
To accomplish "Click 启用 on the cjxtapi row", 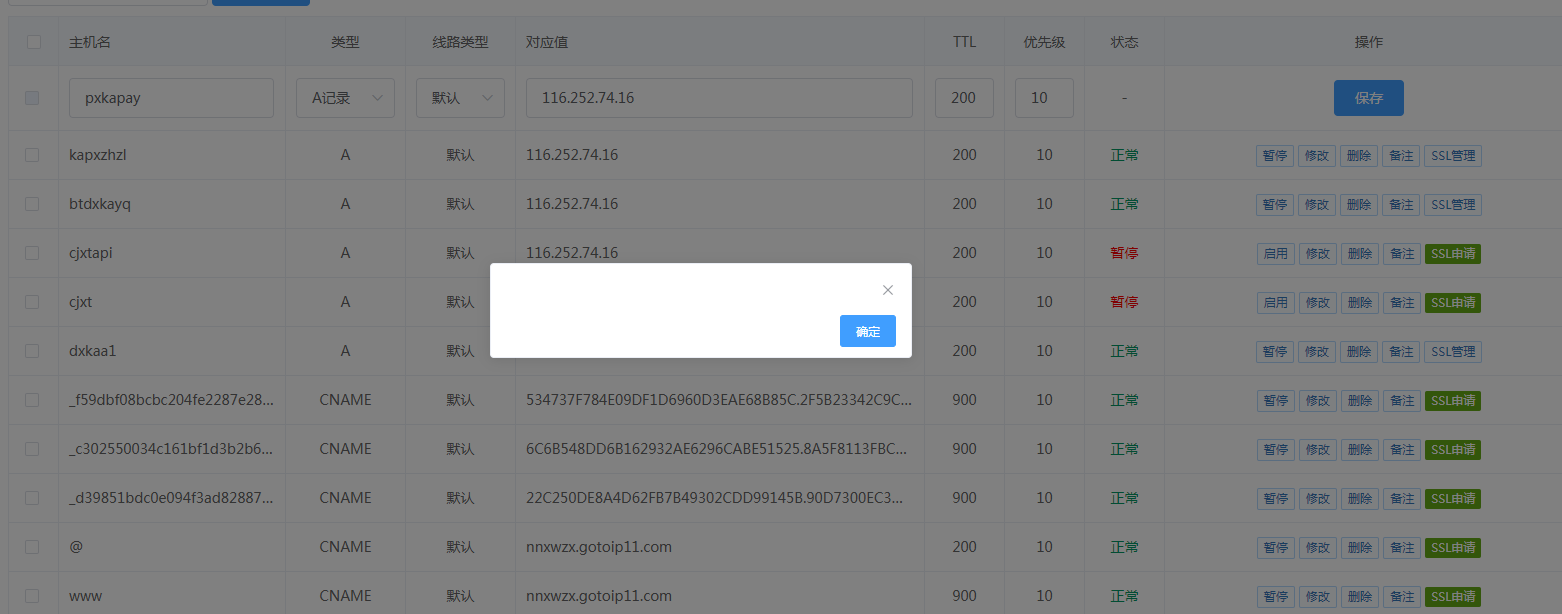I will coord(1275,254).
